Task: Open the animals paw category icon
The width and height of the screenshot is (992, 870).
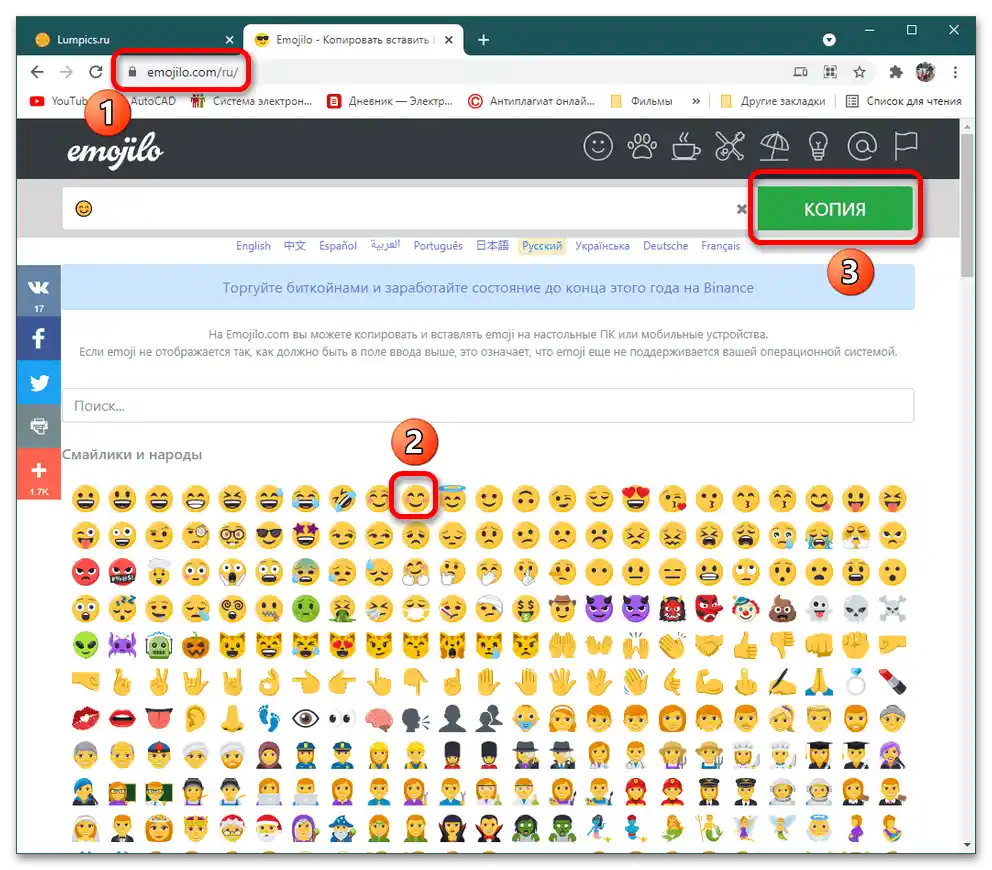Action: coord(642,147)
